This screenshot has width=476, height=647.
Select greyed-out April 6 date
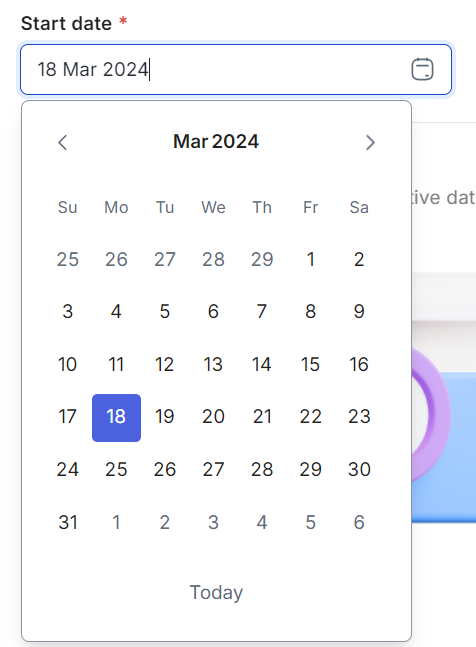[x=359, y=522]
